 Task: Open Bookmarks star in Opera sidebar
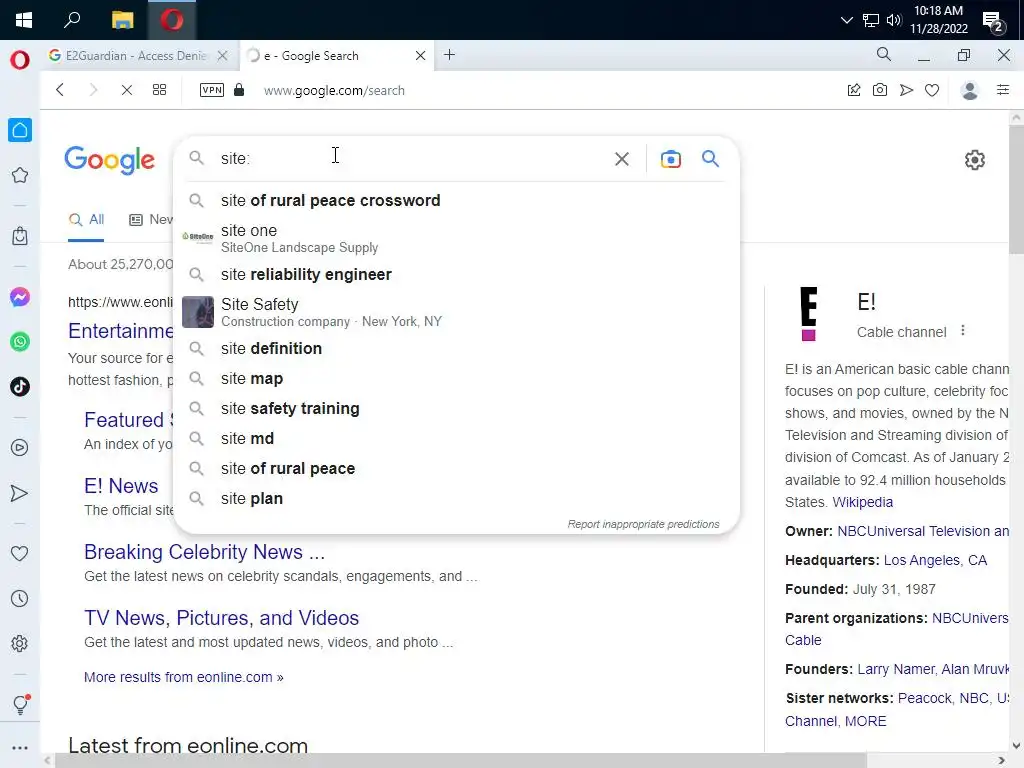click(x=20, y=175)
